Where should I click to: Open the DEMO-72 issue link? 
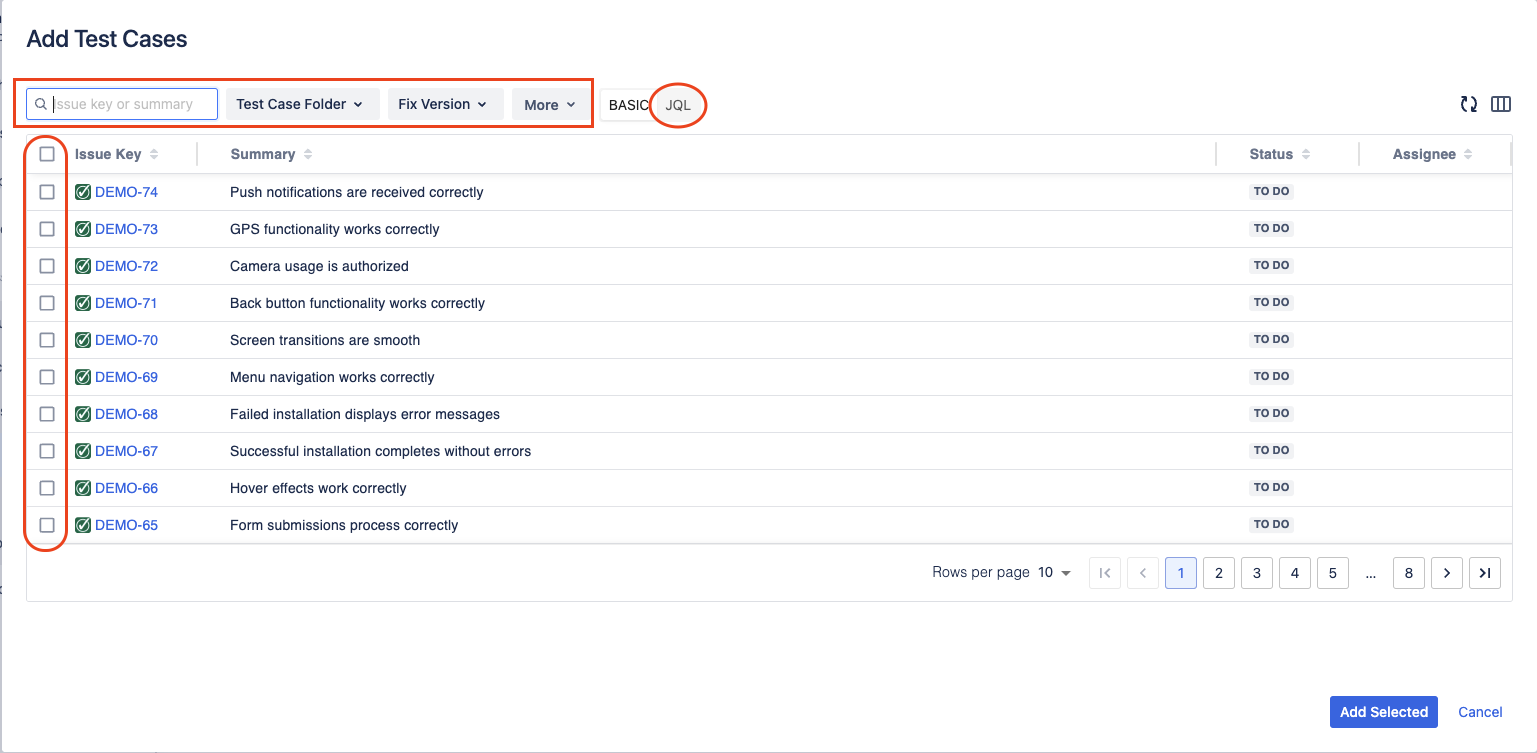[126, 266]
